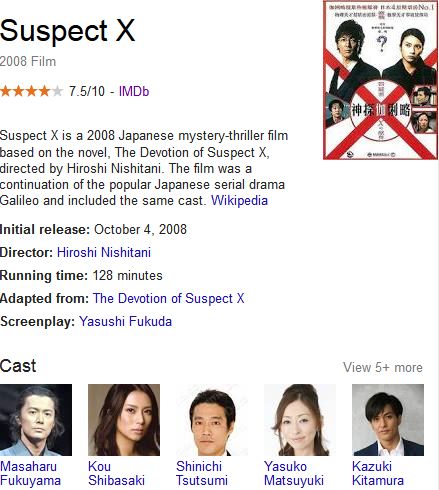
Task: Click the orange star rating icons
Action: (31, 91)
